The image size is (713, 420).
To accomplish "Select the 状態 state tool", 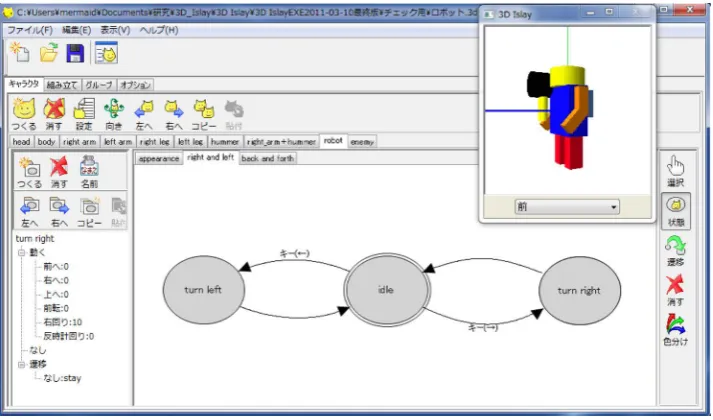I will point(676,211).
